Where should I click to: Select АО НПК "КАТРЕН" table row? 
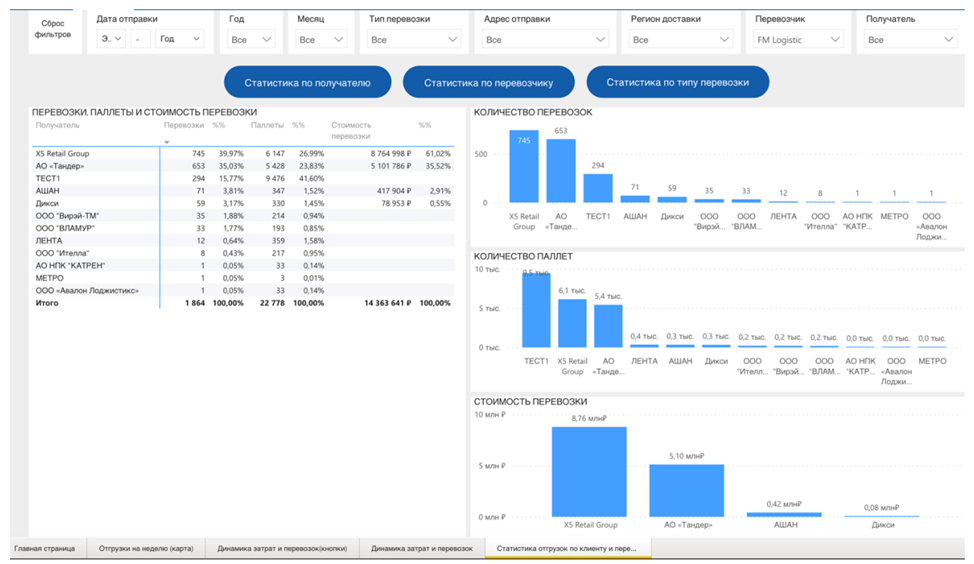point(243,265)
